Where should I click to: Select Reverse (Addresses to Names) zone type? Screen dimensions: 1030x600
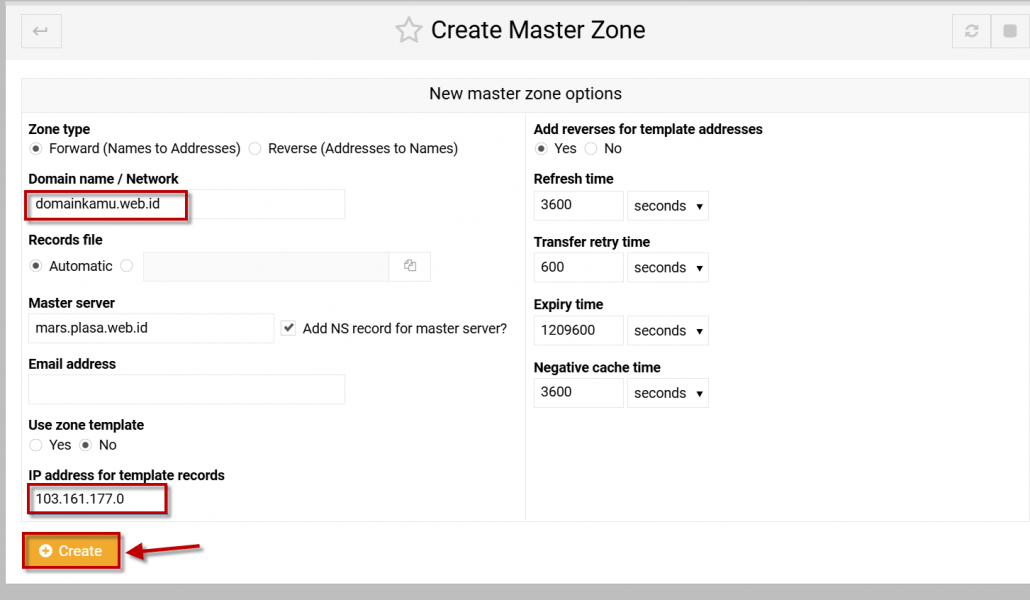pyautogui.click(x=256, y=149)
